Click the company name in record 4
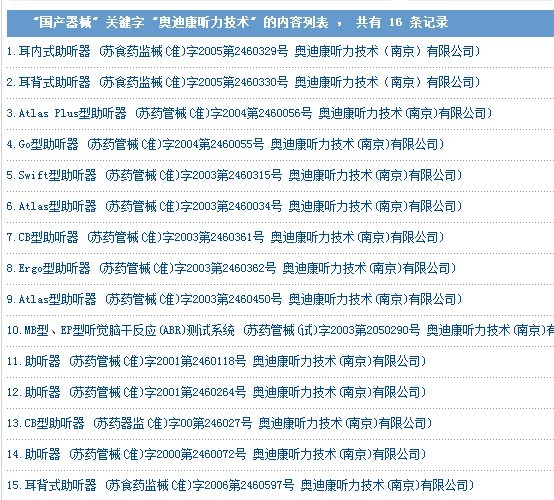This screenshot has height=500, width=554. point(357,145)
